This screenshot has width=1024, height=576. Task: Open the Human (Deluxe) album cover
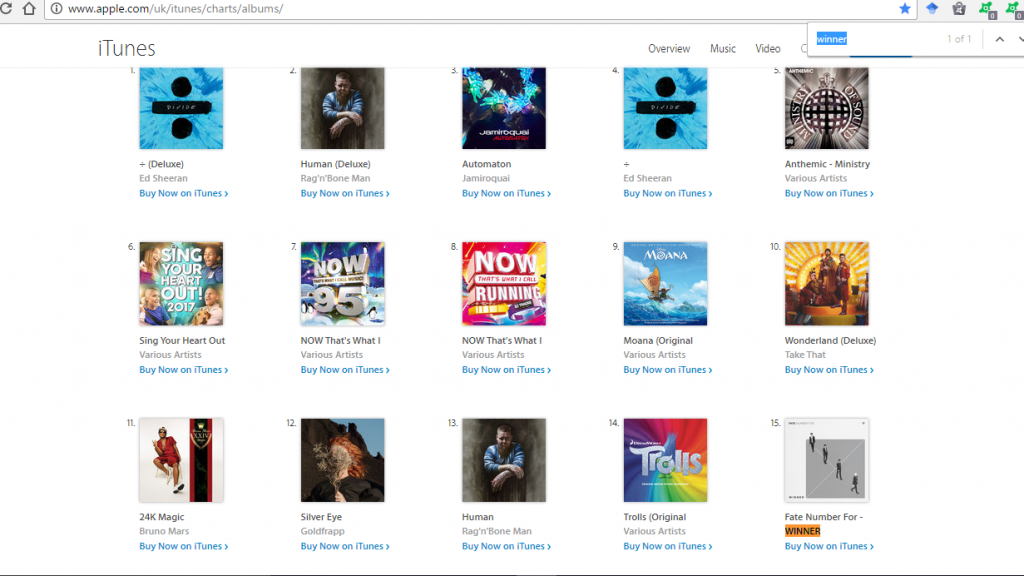click(x=342, y=108)
